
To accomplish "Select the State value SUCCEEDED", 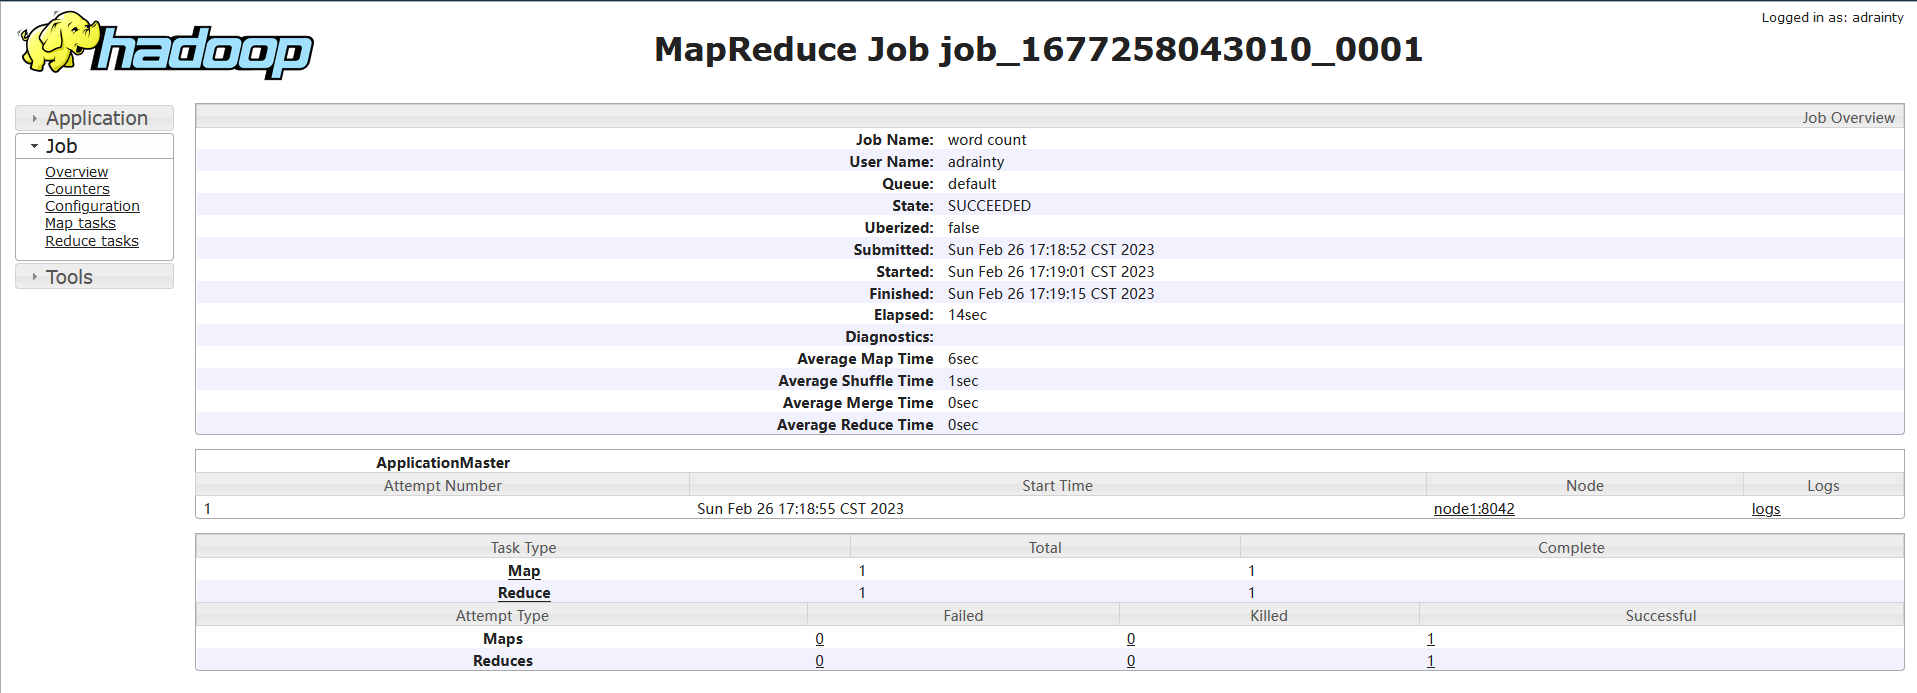I will coord(989,206).
